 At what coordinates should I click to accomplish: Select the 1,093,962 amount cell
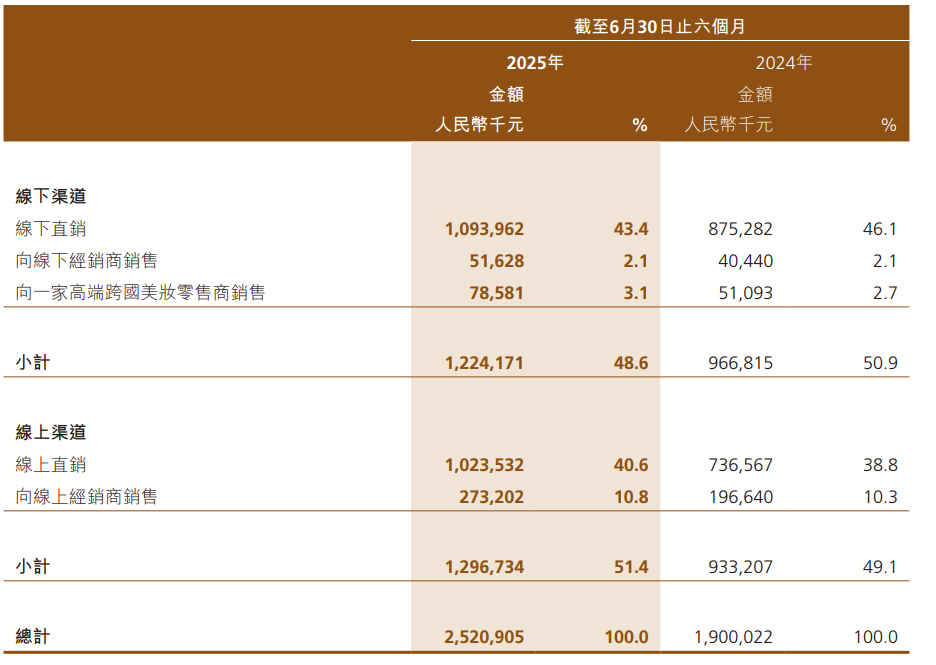[484, 229]
